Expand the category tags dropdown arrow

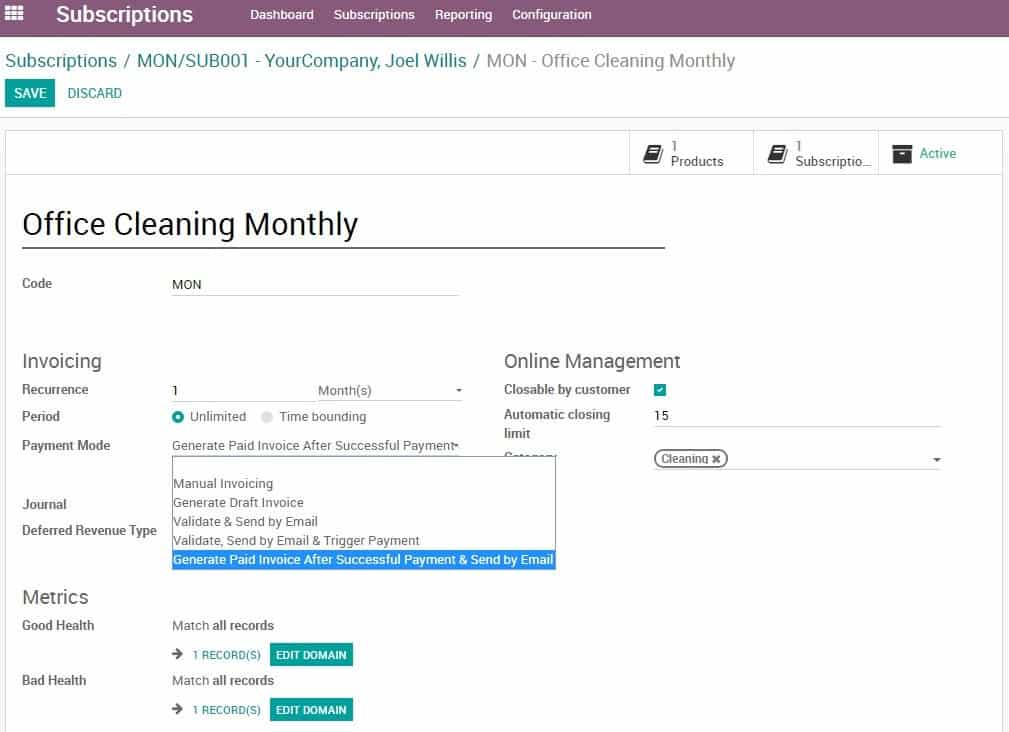click(x=936, y=460)
